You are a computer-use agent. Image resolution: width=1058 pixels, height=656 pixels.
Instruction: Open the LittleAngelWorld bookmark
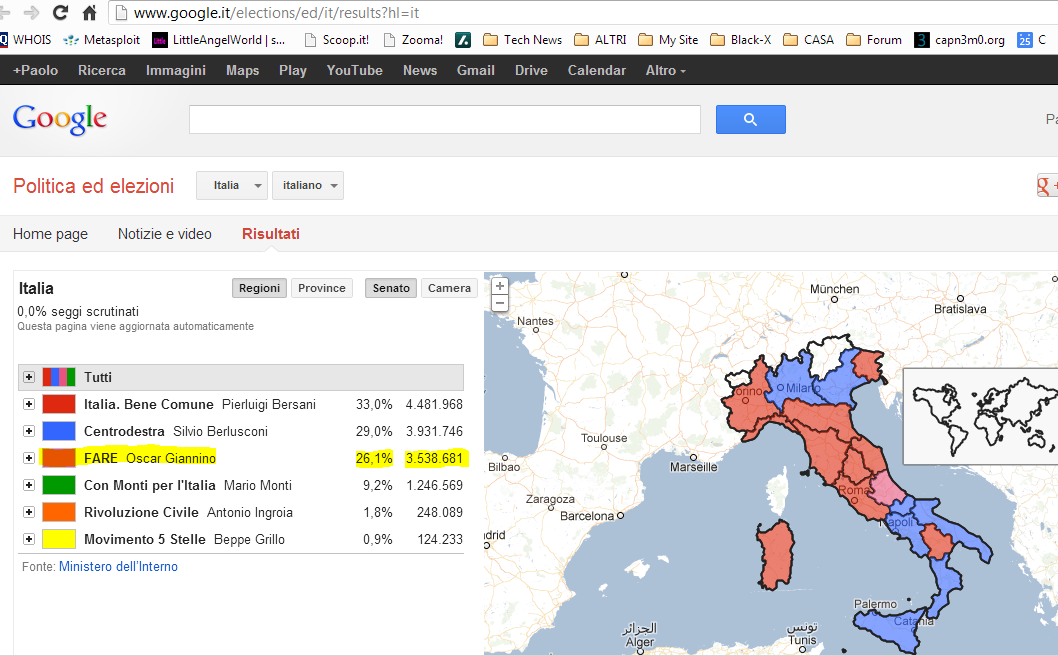coord(219,40)
